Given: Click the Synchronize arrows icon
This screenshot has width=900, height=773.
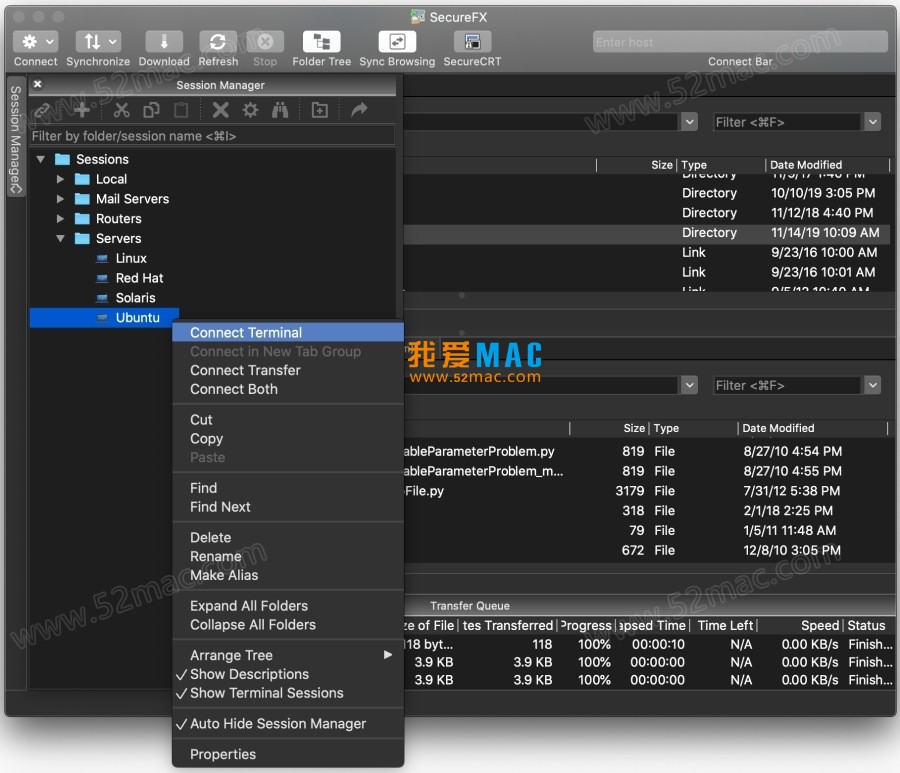Looking at the screenshot, I should coord(98,42).
